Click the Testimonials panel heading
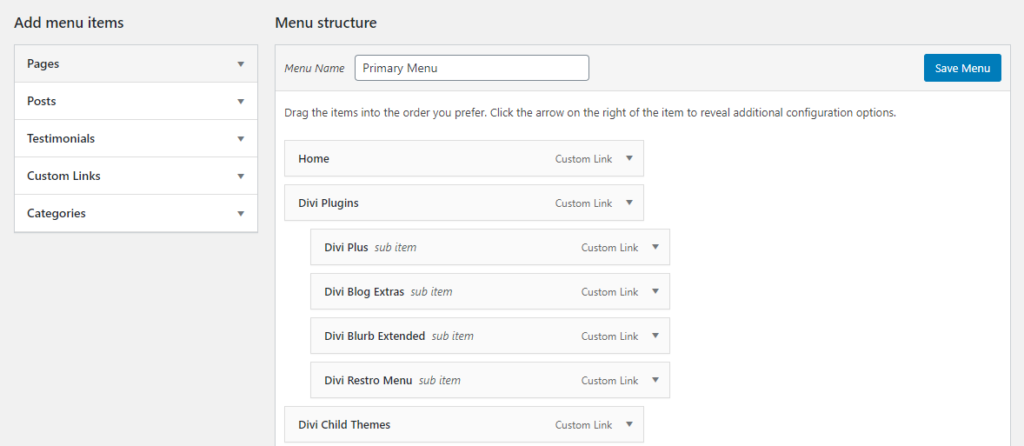Viewport: 1024px width, 446px height. pyautogui.click(x=61, y=139)
